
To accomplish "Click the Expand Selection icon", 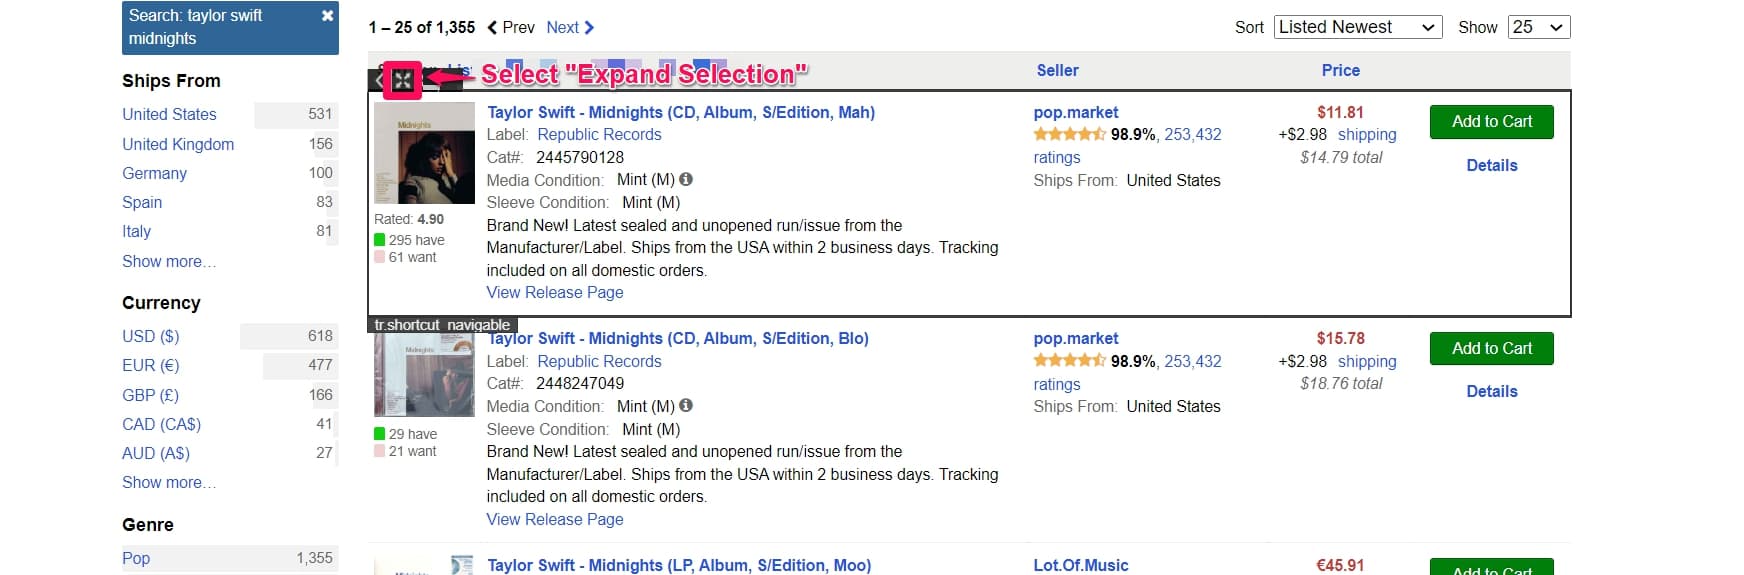I will click(x=402, y=81).
